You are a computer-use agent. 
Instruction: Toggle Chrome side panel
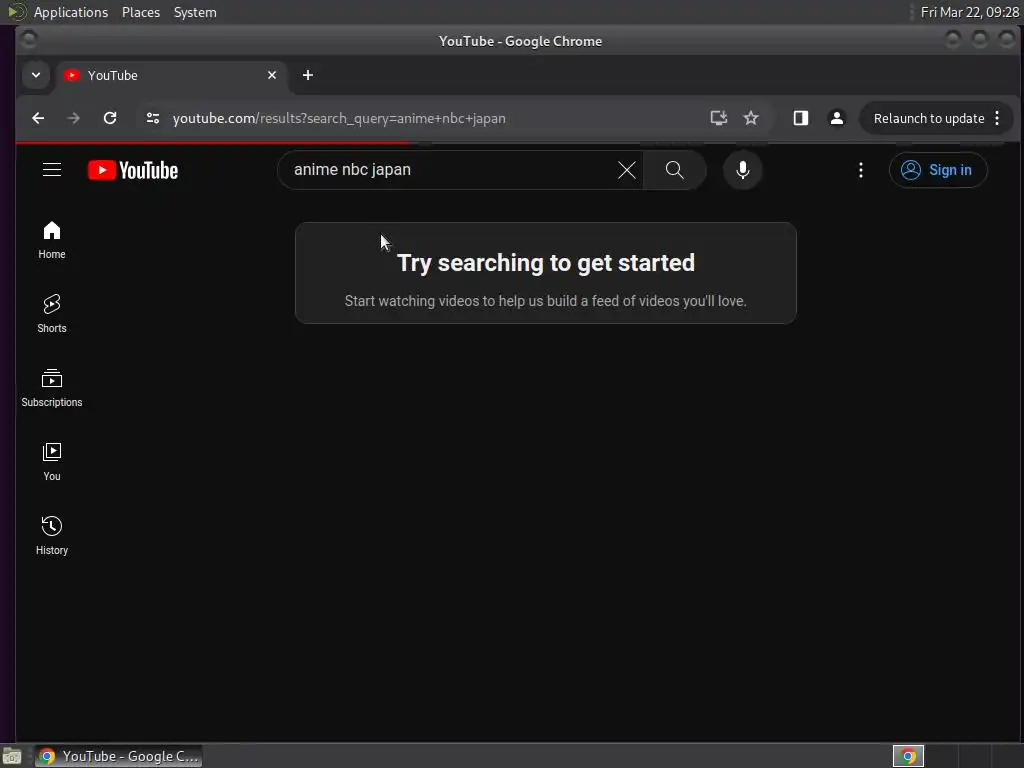pos(801,118)
